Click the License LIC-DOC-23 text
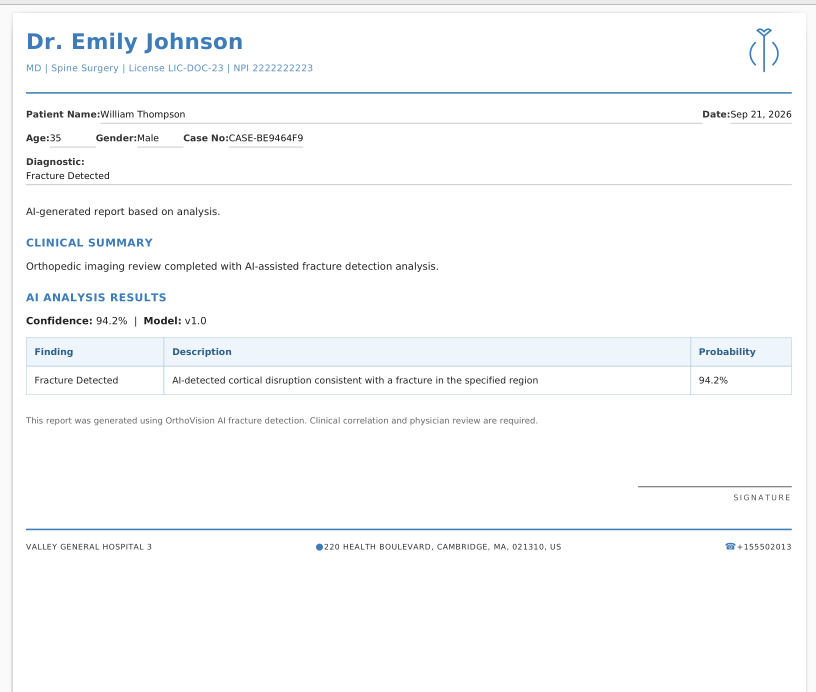 [x=176, y=68]
